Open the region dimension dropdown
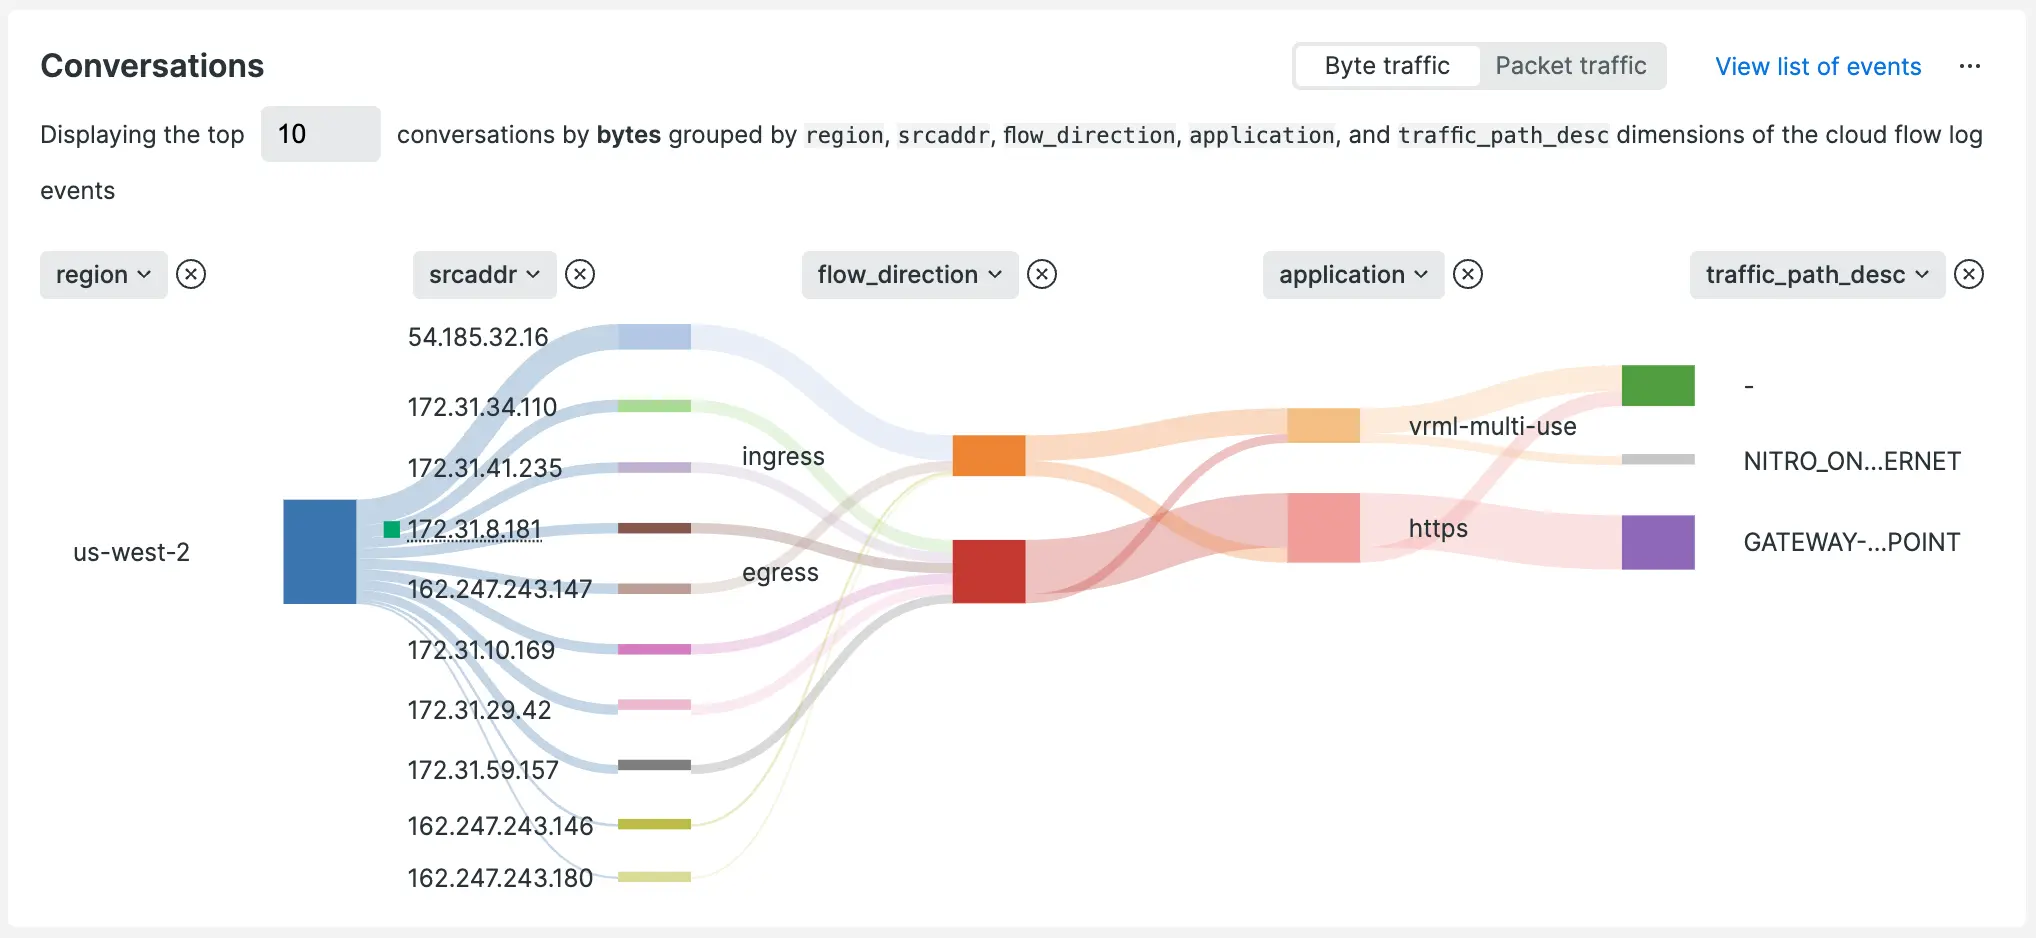The image size is (2036, 938). point(103,274)
